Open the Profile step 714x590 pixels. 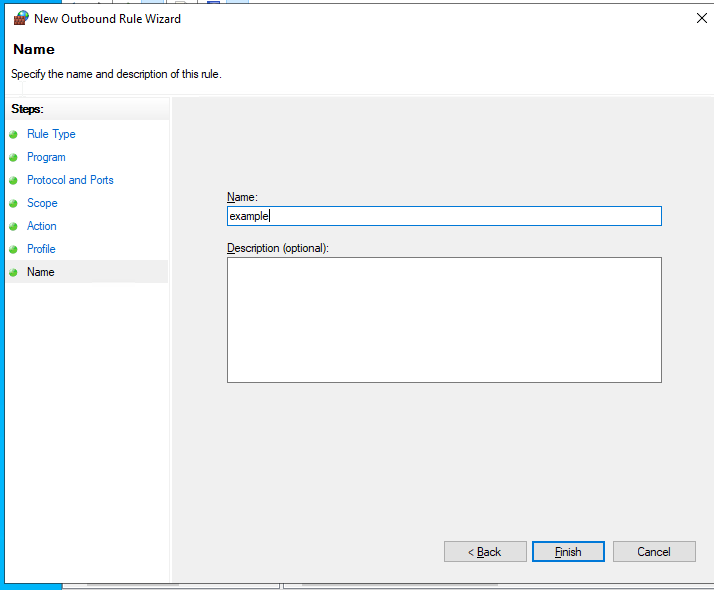click(41, 249)
